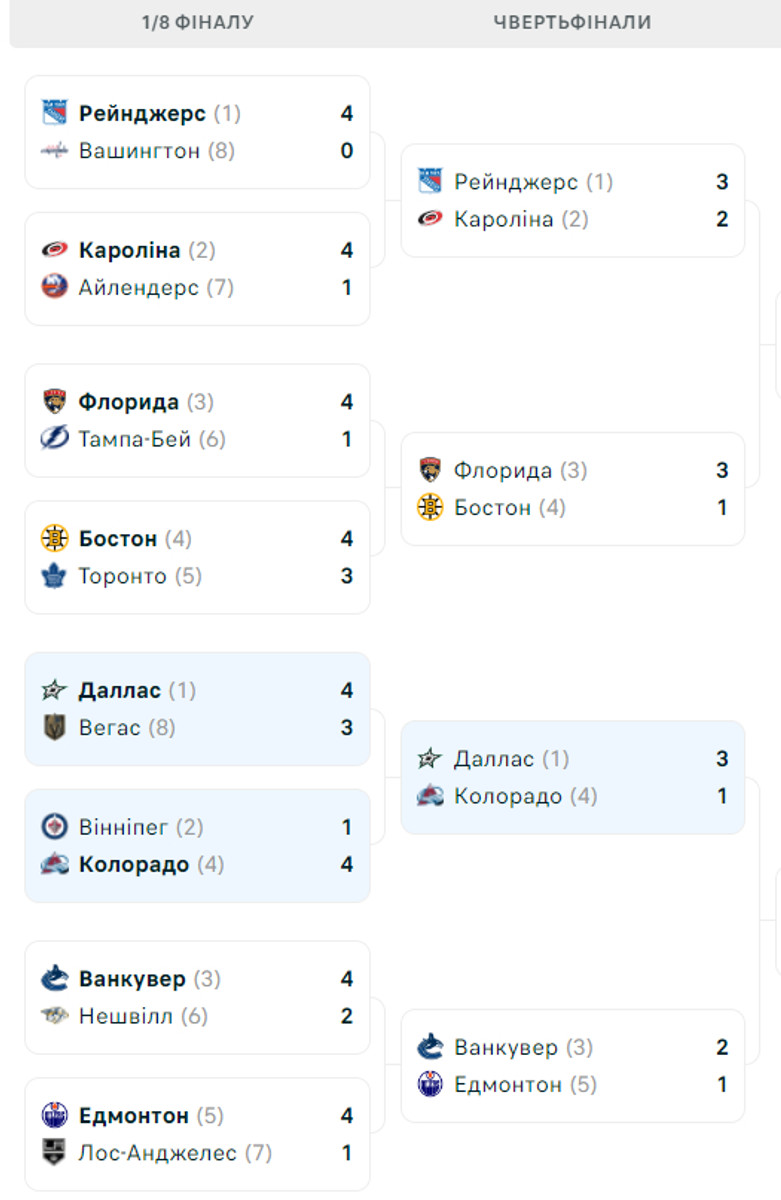Click the Колорадо team name in quarterfinals
781x1200 pixels.
pos(508,797)
